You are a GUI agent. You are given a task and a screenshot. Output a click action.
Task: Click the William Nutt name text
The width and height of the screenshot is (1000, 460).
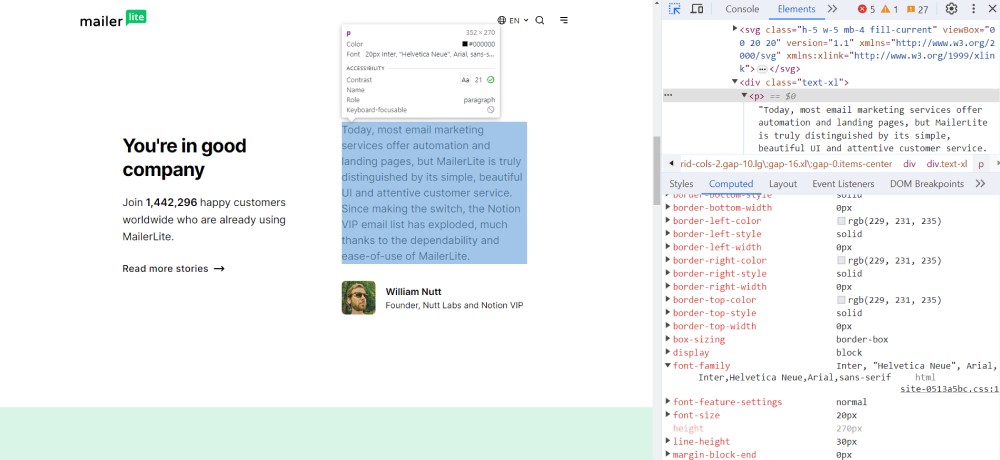point(413,292)
